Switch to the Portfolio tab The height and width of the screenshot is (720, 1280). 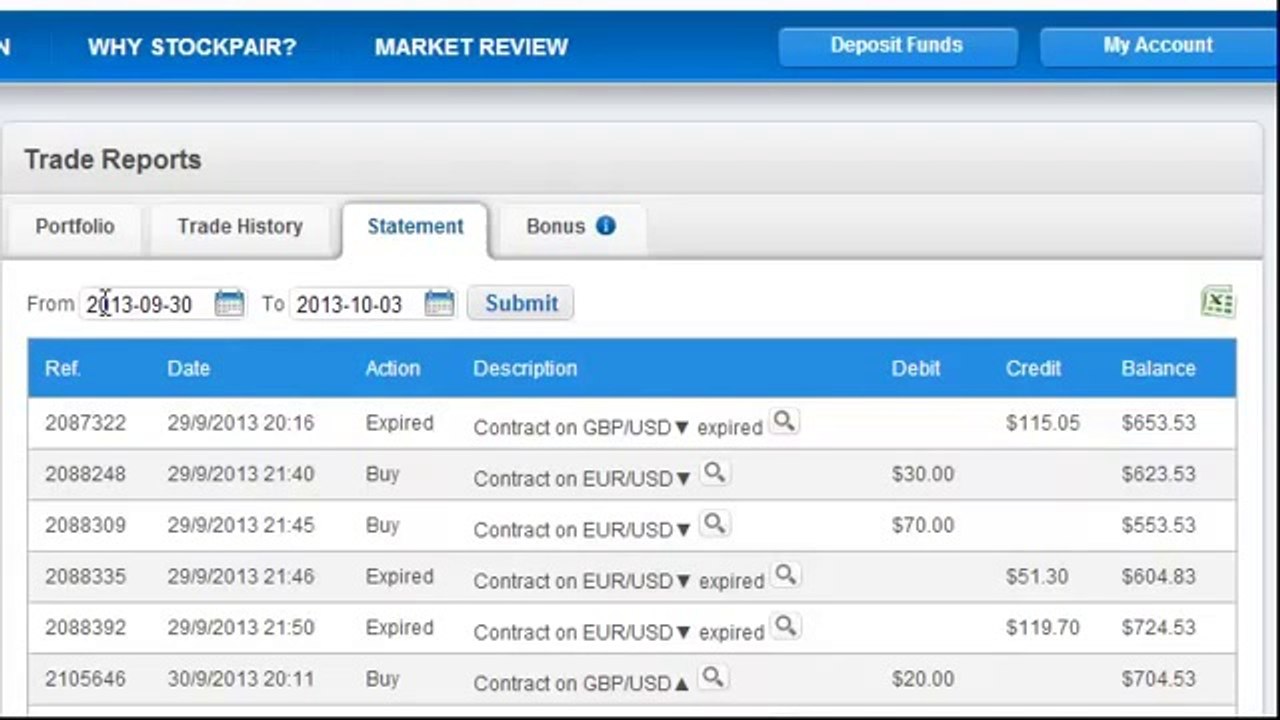click(75, 227)
